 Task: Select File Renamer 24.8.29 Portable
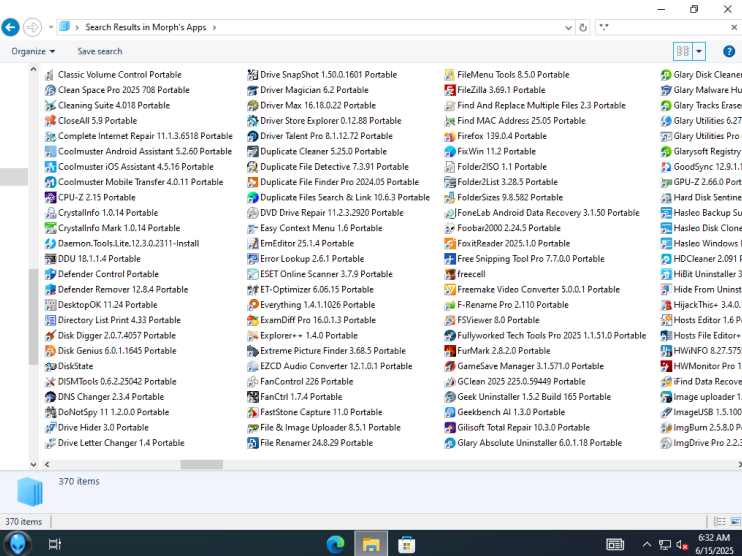click(x=310, y=443)
